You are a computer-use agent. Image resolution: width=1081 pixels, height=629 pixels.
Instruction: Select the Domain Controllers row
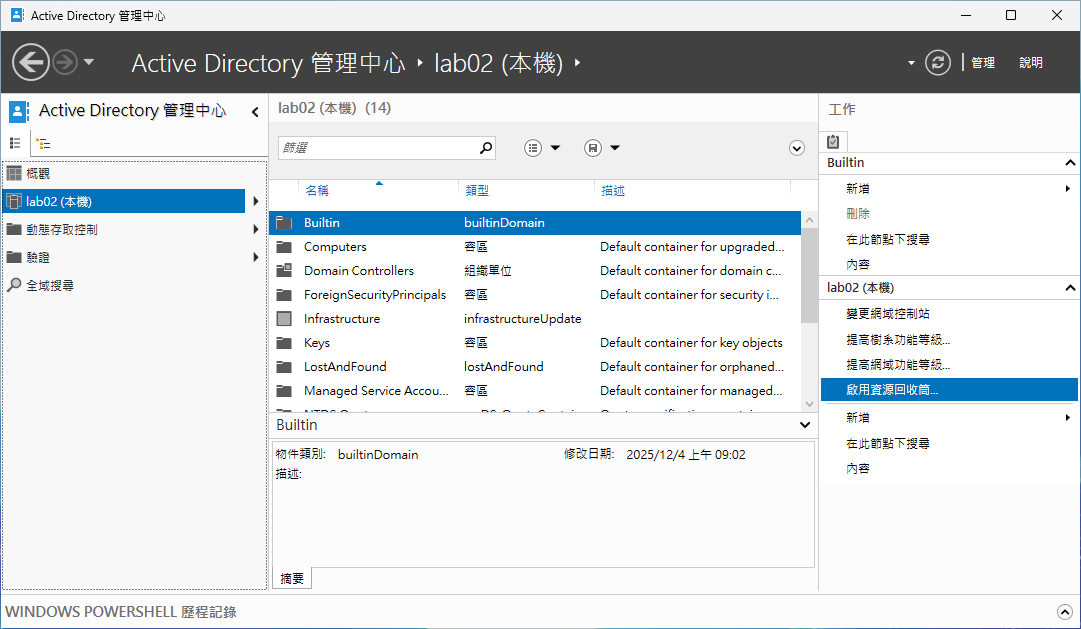[x=535, y=271]
